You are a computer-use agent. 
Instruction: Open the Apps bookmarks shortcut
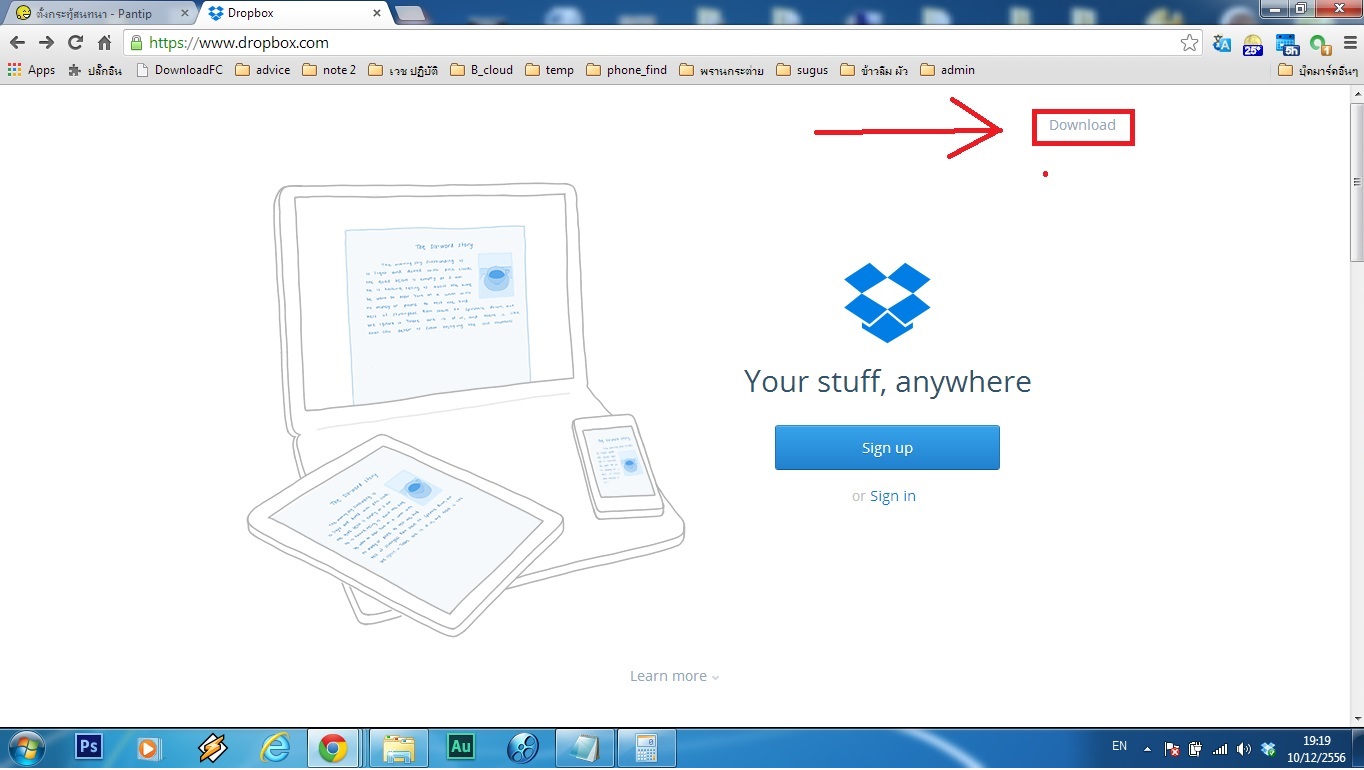point(31,70)
